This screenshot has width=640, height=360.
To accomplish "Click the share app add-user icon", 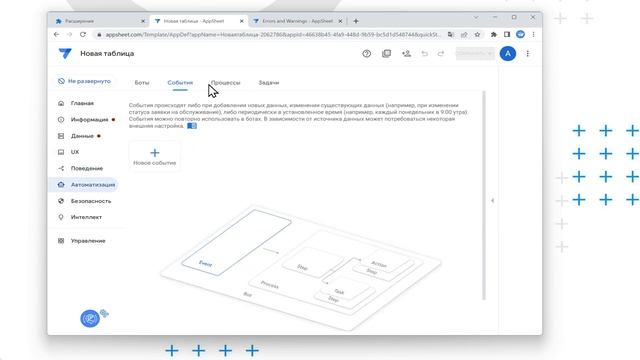I will click(x=406, y=53).
